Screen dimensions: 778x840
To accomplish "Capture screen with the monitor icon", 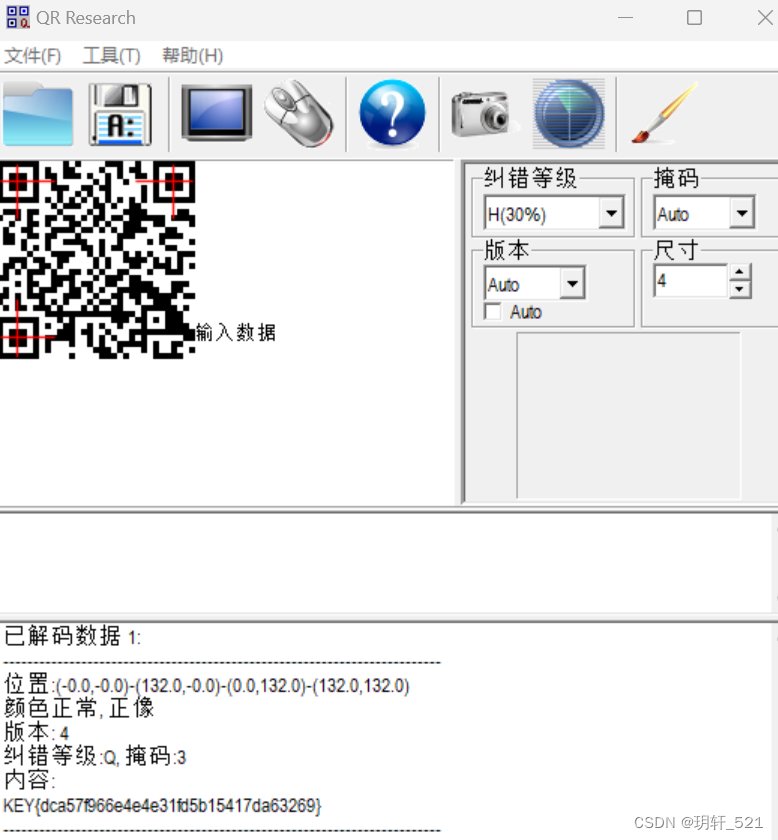I will 216,113.
